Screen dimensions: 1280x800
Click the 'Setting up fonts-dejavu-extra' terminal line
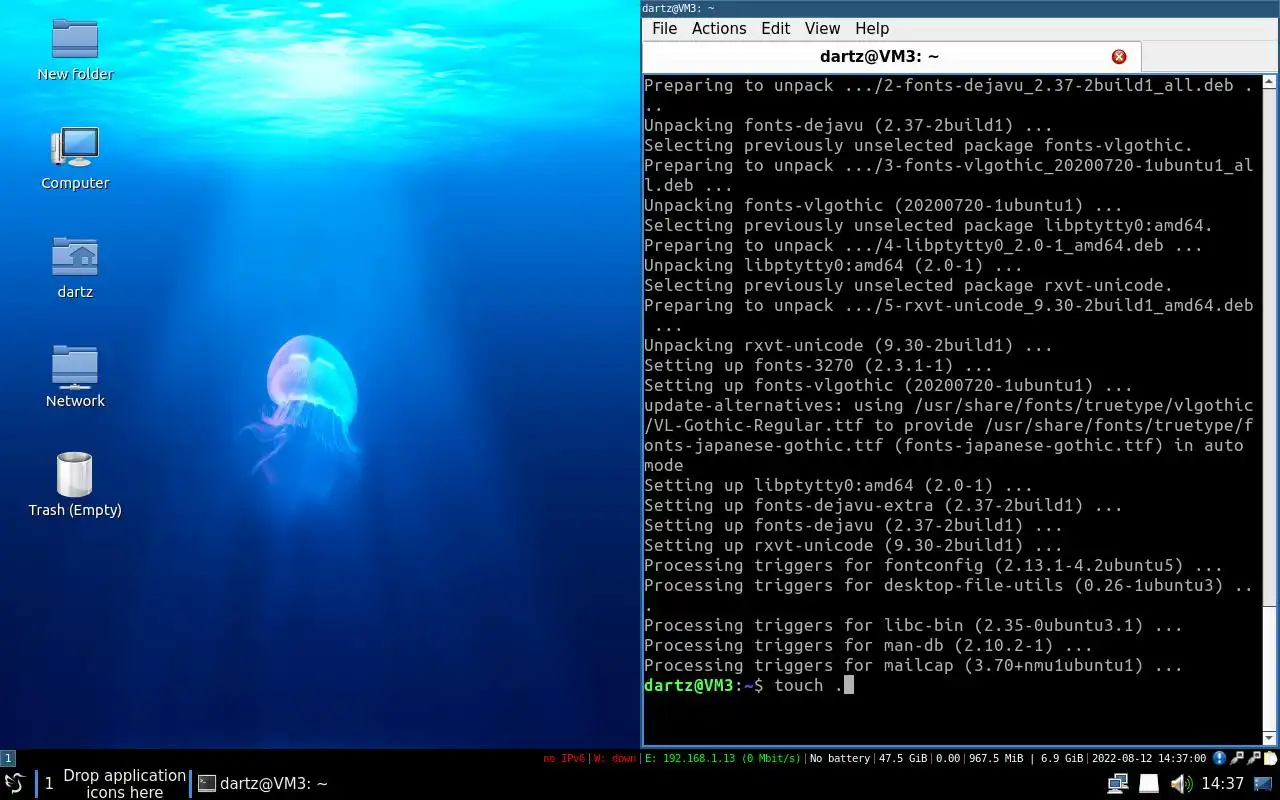tap(883, 505)
